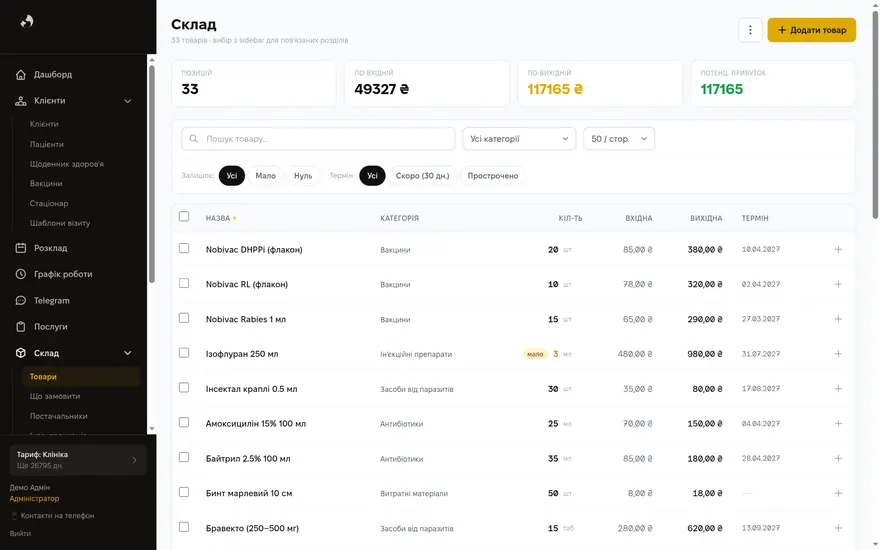Check the Амоксицилін 15% 100 мл checkbox
This screenshot has width=880, height=550.
click(184, 422)
